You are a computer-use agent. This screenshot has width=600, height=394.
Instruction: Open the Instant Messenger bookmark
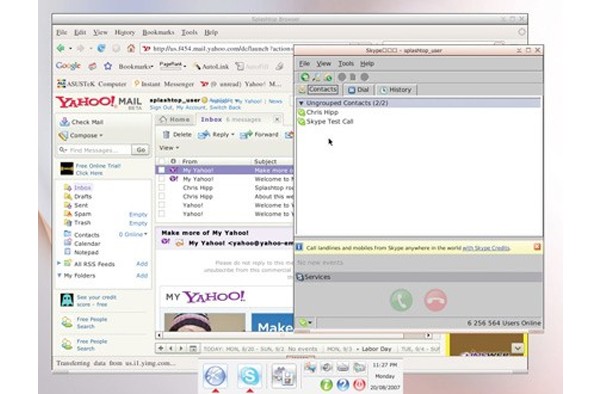click(x=164, y=84)
